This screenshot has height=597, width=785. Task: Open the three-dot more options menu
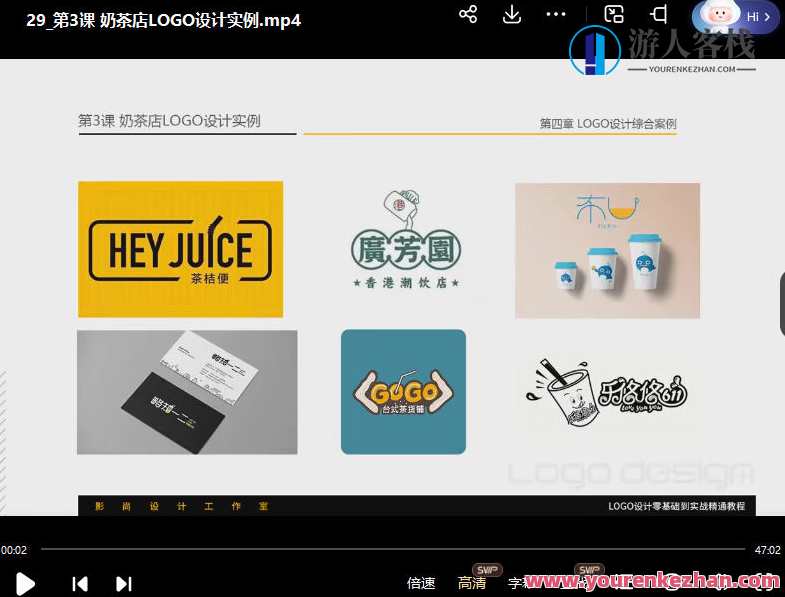[556, 14]
